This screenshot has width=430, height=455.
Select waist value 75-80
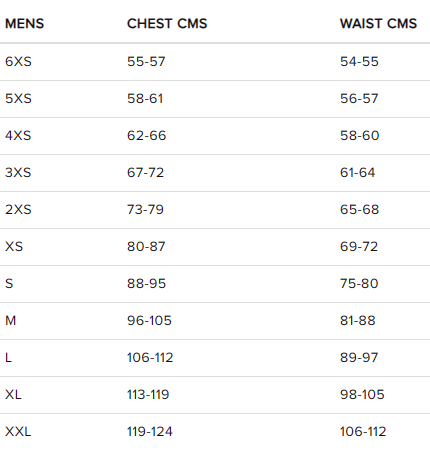359,284
